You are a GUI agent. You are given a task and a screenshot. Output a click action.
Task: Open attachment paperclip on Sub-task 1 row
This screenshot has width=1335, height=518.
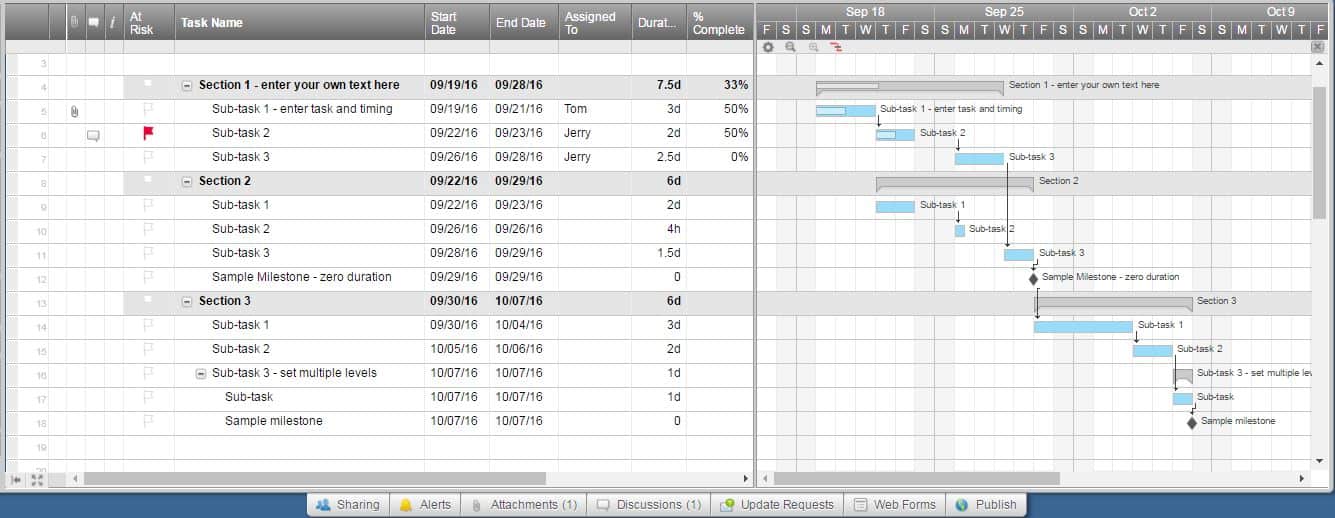pos(74,110)
